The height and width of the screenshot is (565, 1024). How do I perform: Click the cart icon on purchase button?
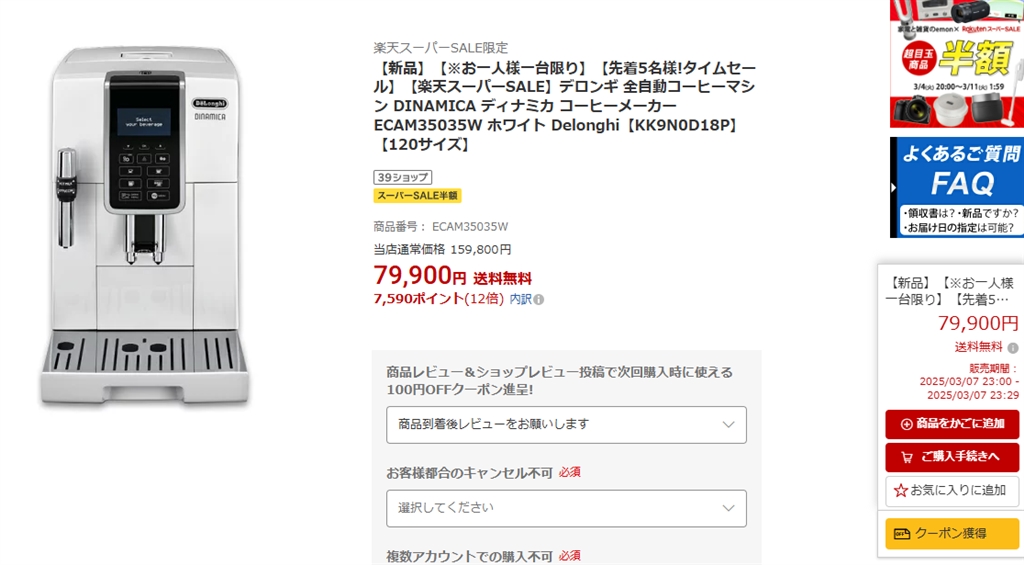coord(907,457)
